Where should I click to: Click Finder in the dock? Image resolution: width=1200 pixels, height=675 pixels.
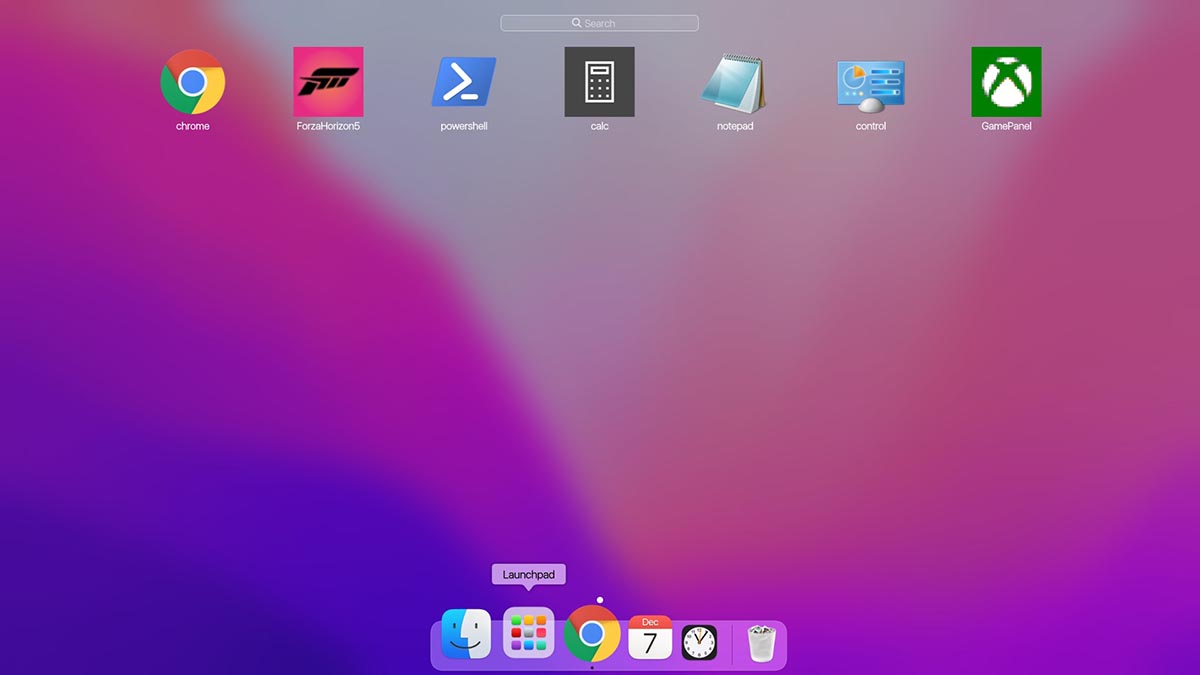click(466, 634)
